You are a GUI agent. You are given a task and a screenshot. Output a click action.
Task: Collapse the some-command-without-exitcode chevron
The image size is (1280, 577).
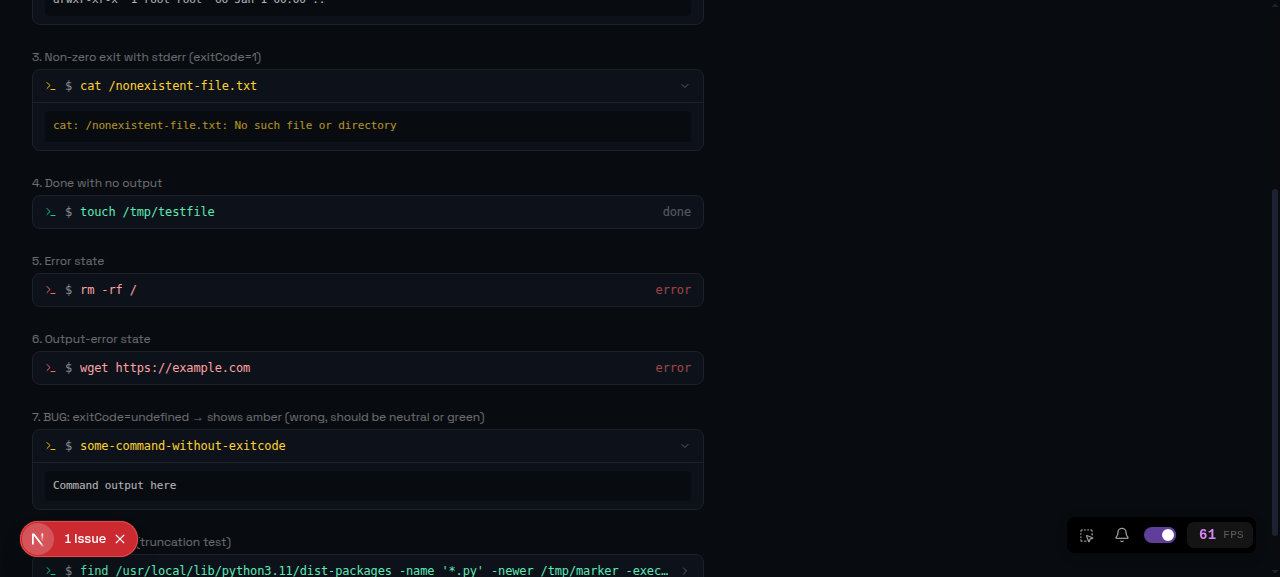[x=685, y=446]
